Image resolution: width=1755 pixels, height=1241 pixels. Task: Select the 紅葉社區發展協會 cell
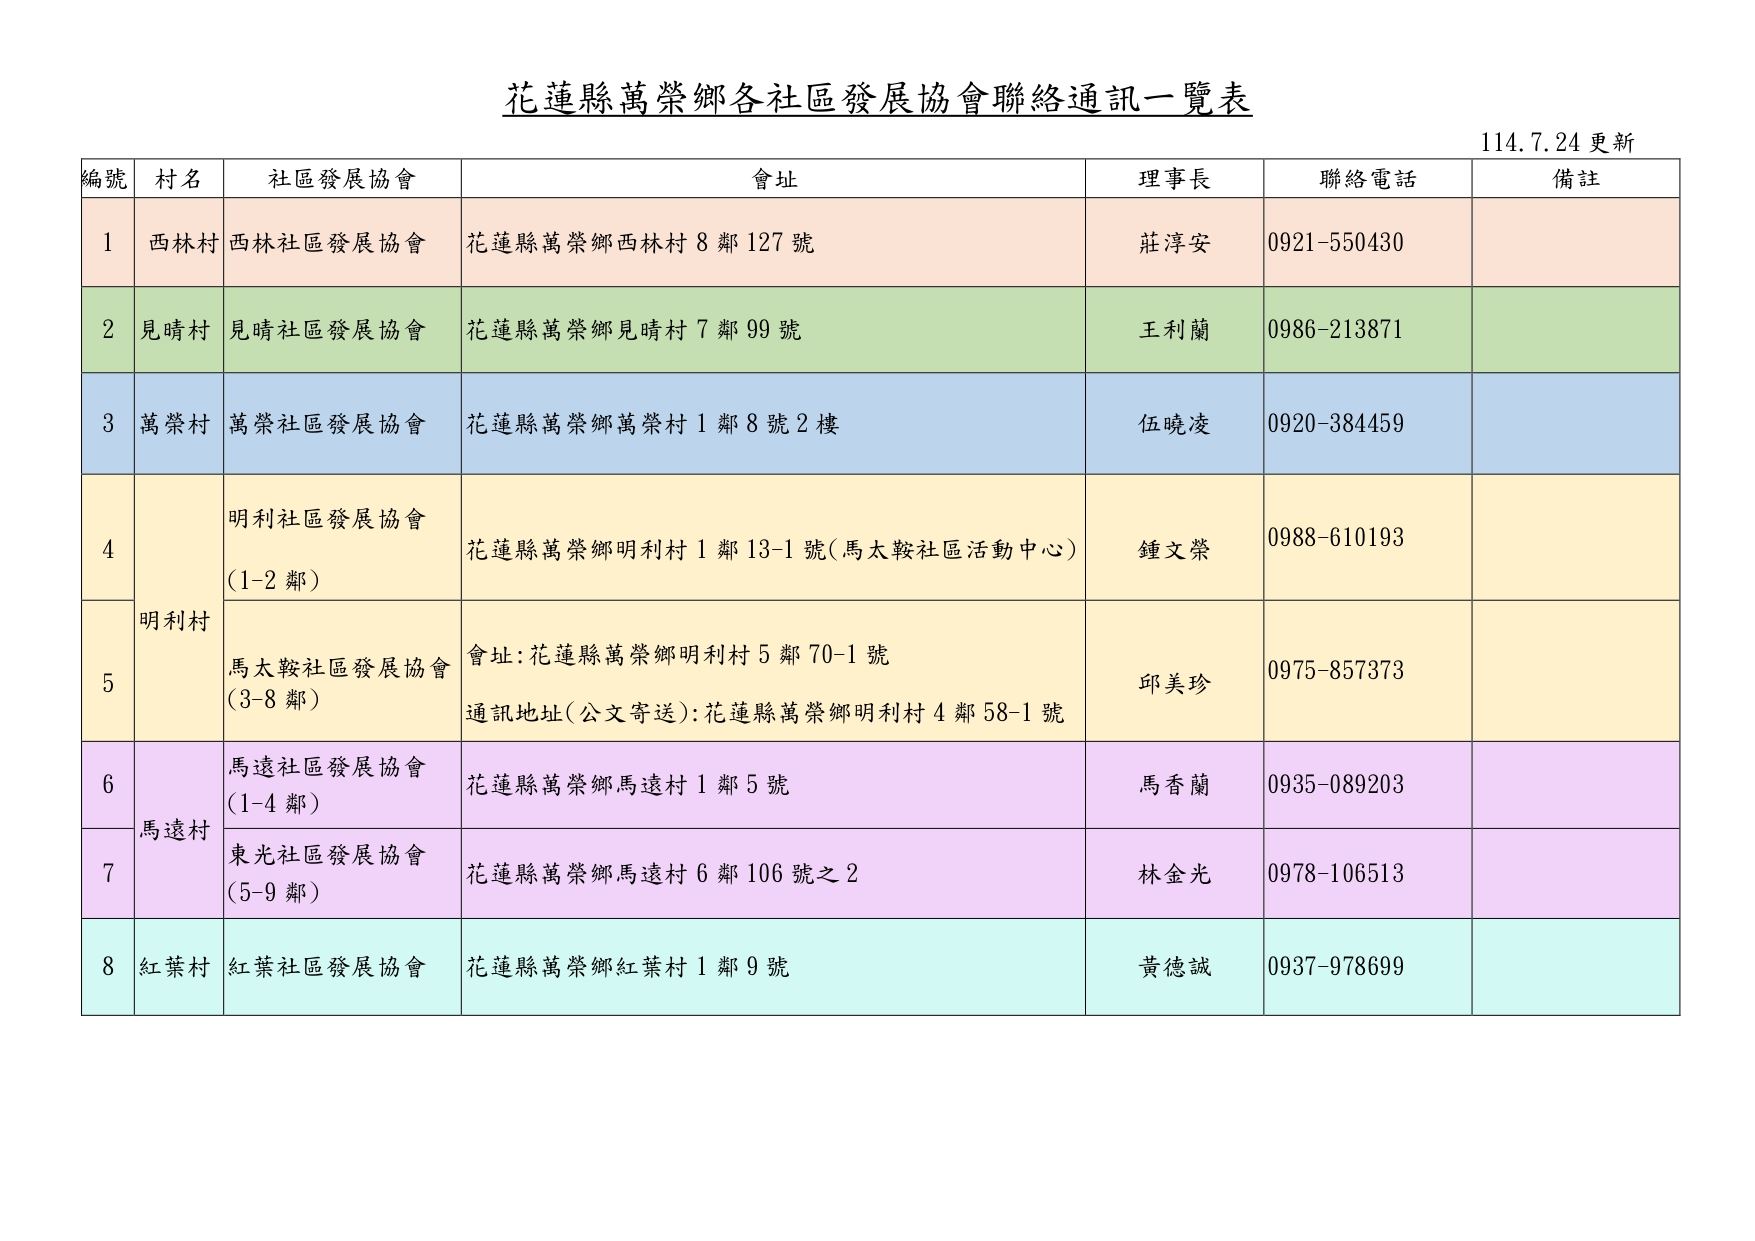327,967
